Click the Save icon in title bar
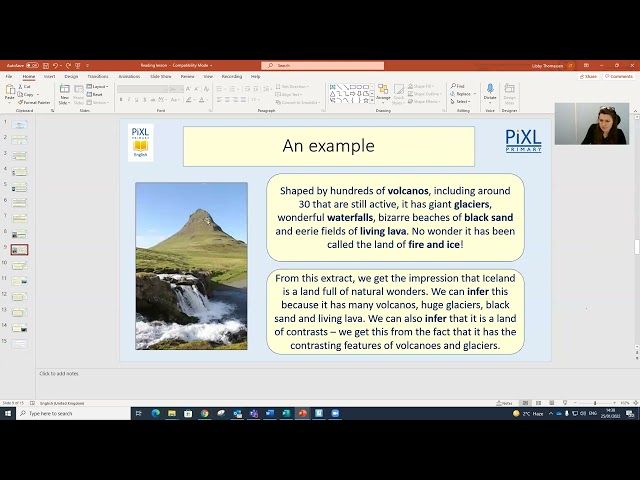The height and width of the screenshot is (480, 640). click(x=46, y=65)
